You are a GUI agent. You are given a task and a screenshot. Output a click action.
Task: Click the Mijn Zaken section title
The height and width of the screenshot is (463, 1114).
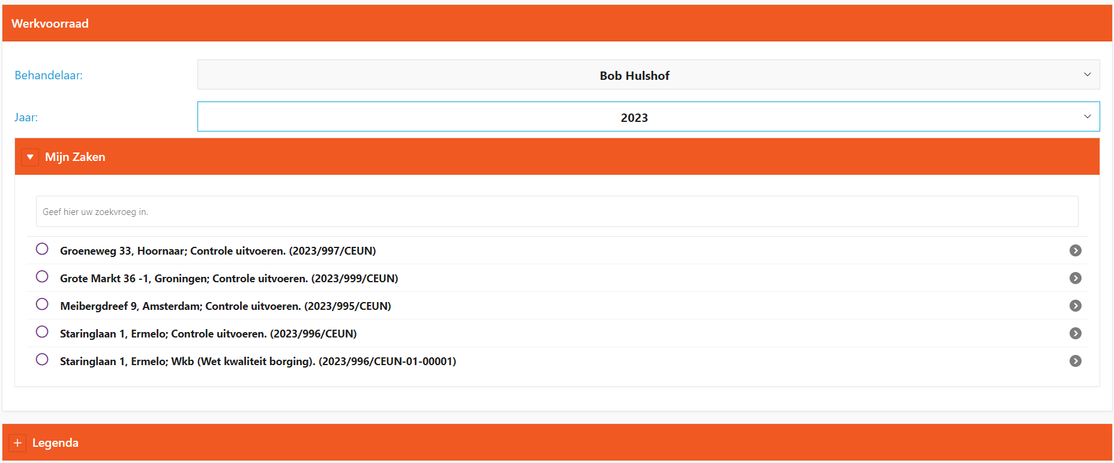[75, 157]
